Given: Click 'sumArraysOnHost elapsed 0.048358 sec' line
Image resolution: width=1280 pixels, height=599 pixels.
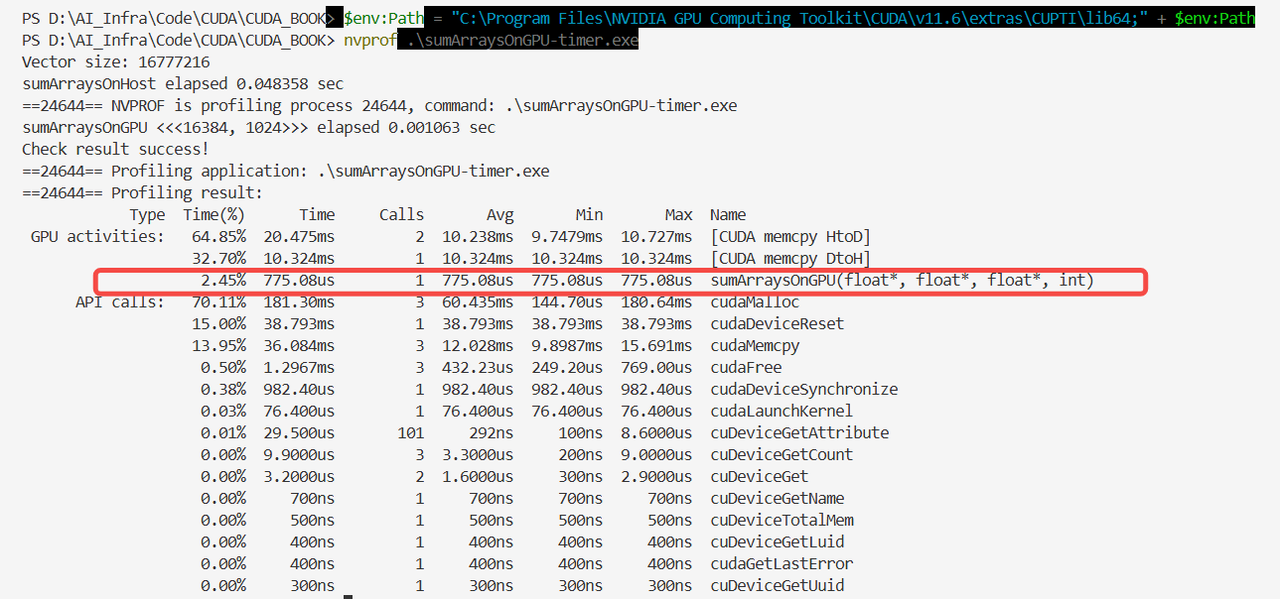Looking at the screenshot, I should tap(183, 84).
